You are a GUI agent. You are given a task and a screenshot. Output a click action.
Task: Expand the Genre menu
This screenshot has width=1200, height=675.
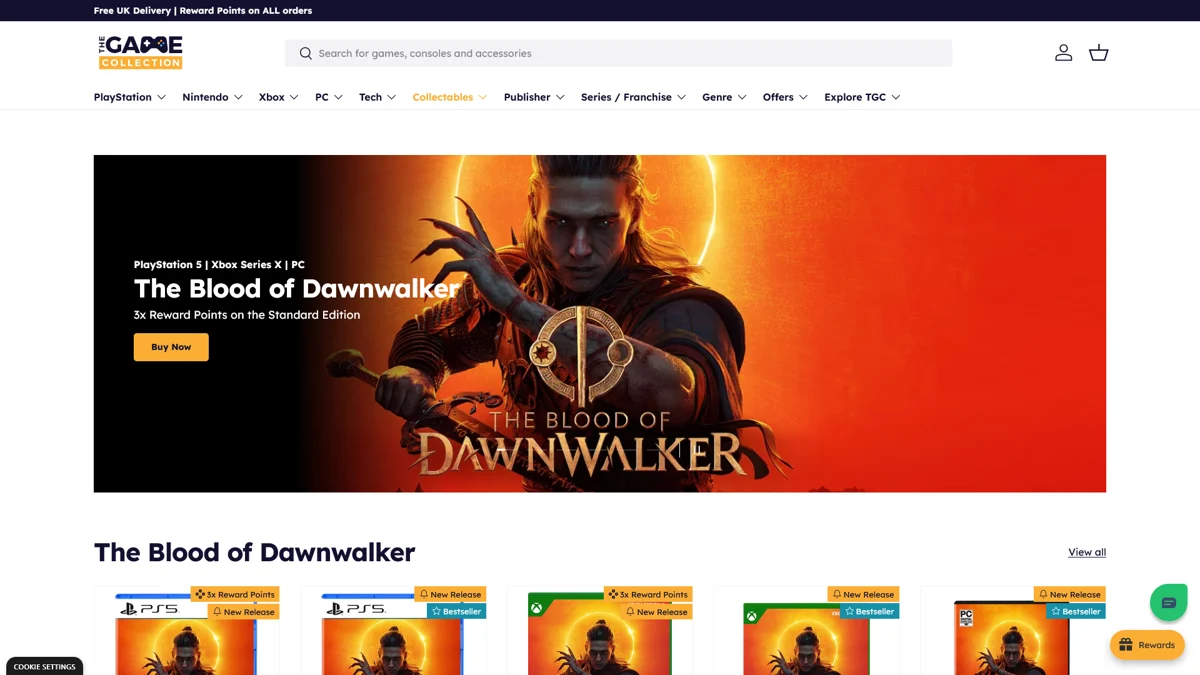(x=724, y=97)
